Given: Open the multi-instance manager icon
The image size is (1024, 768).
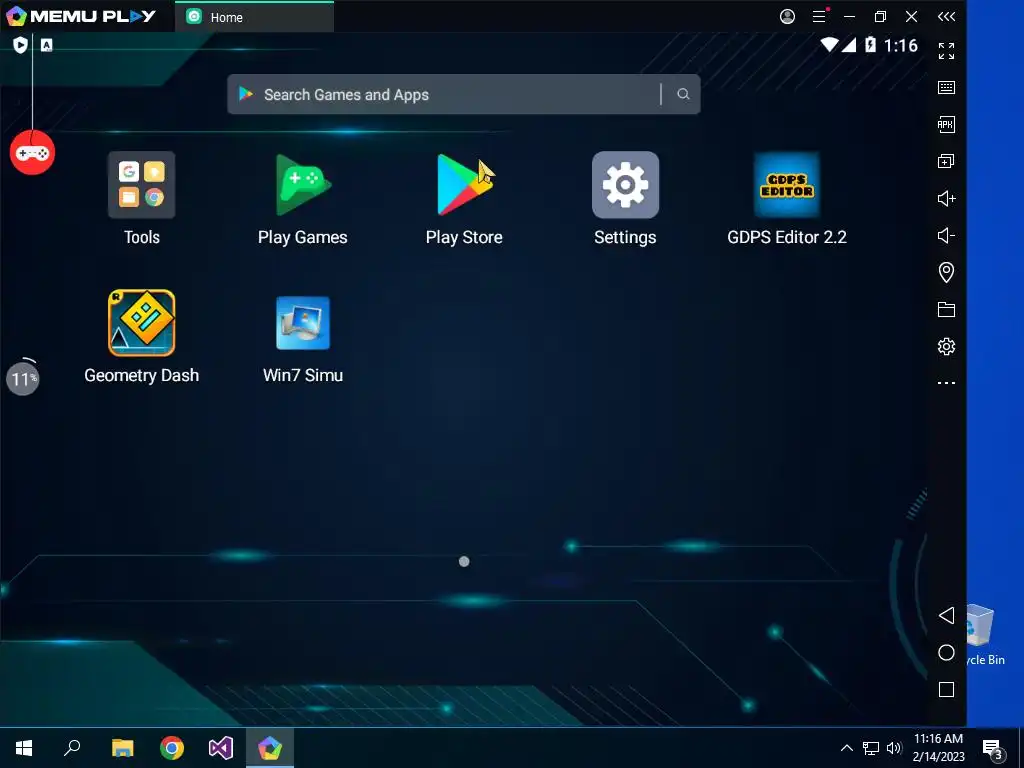Looking at the screenshot, I should (x=946, y=161).
